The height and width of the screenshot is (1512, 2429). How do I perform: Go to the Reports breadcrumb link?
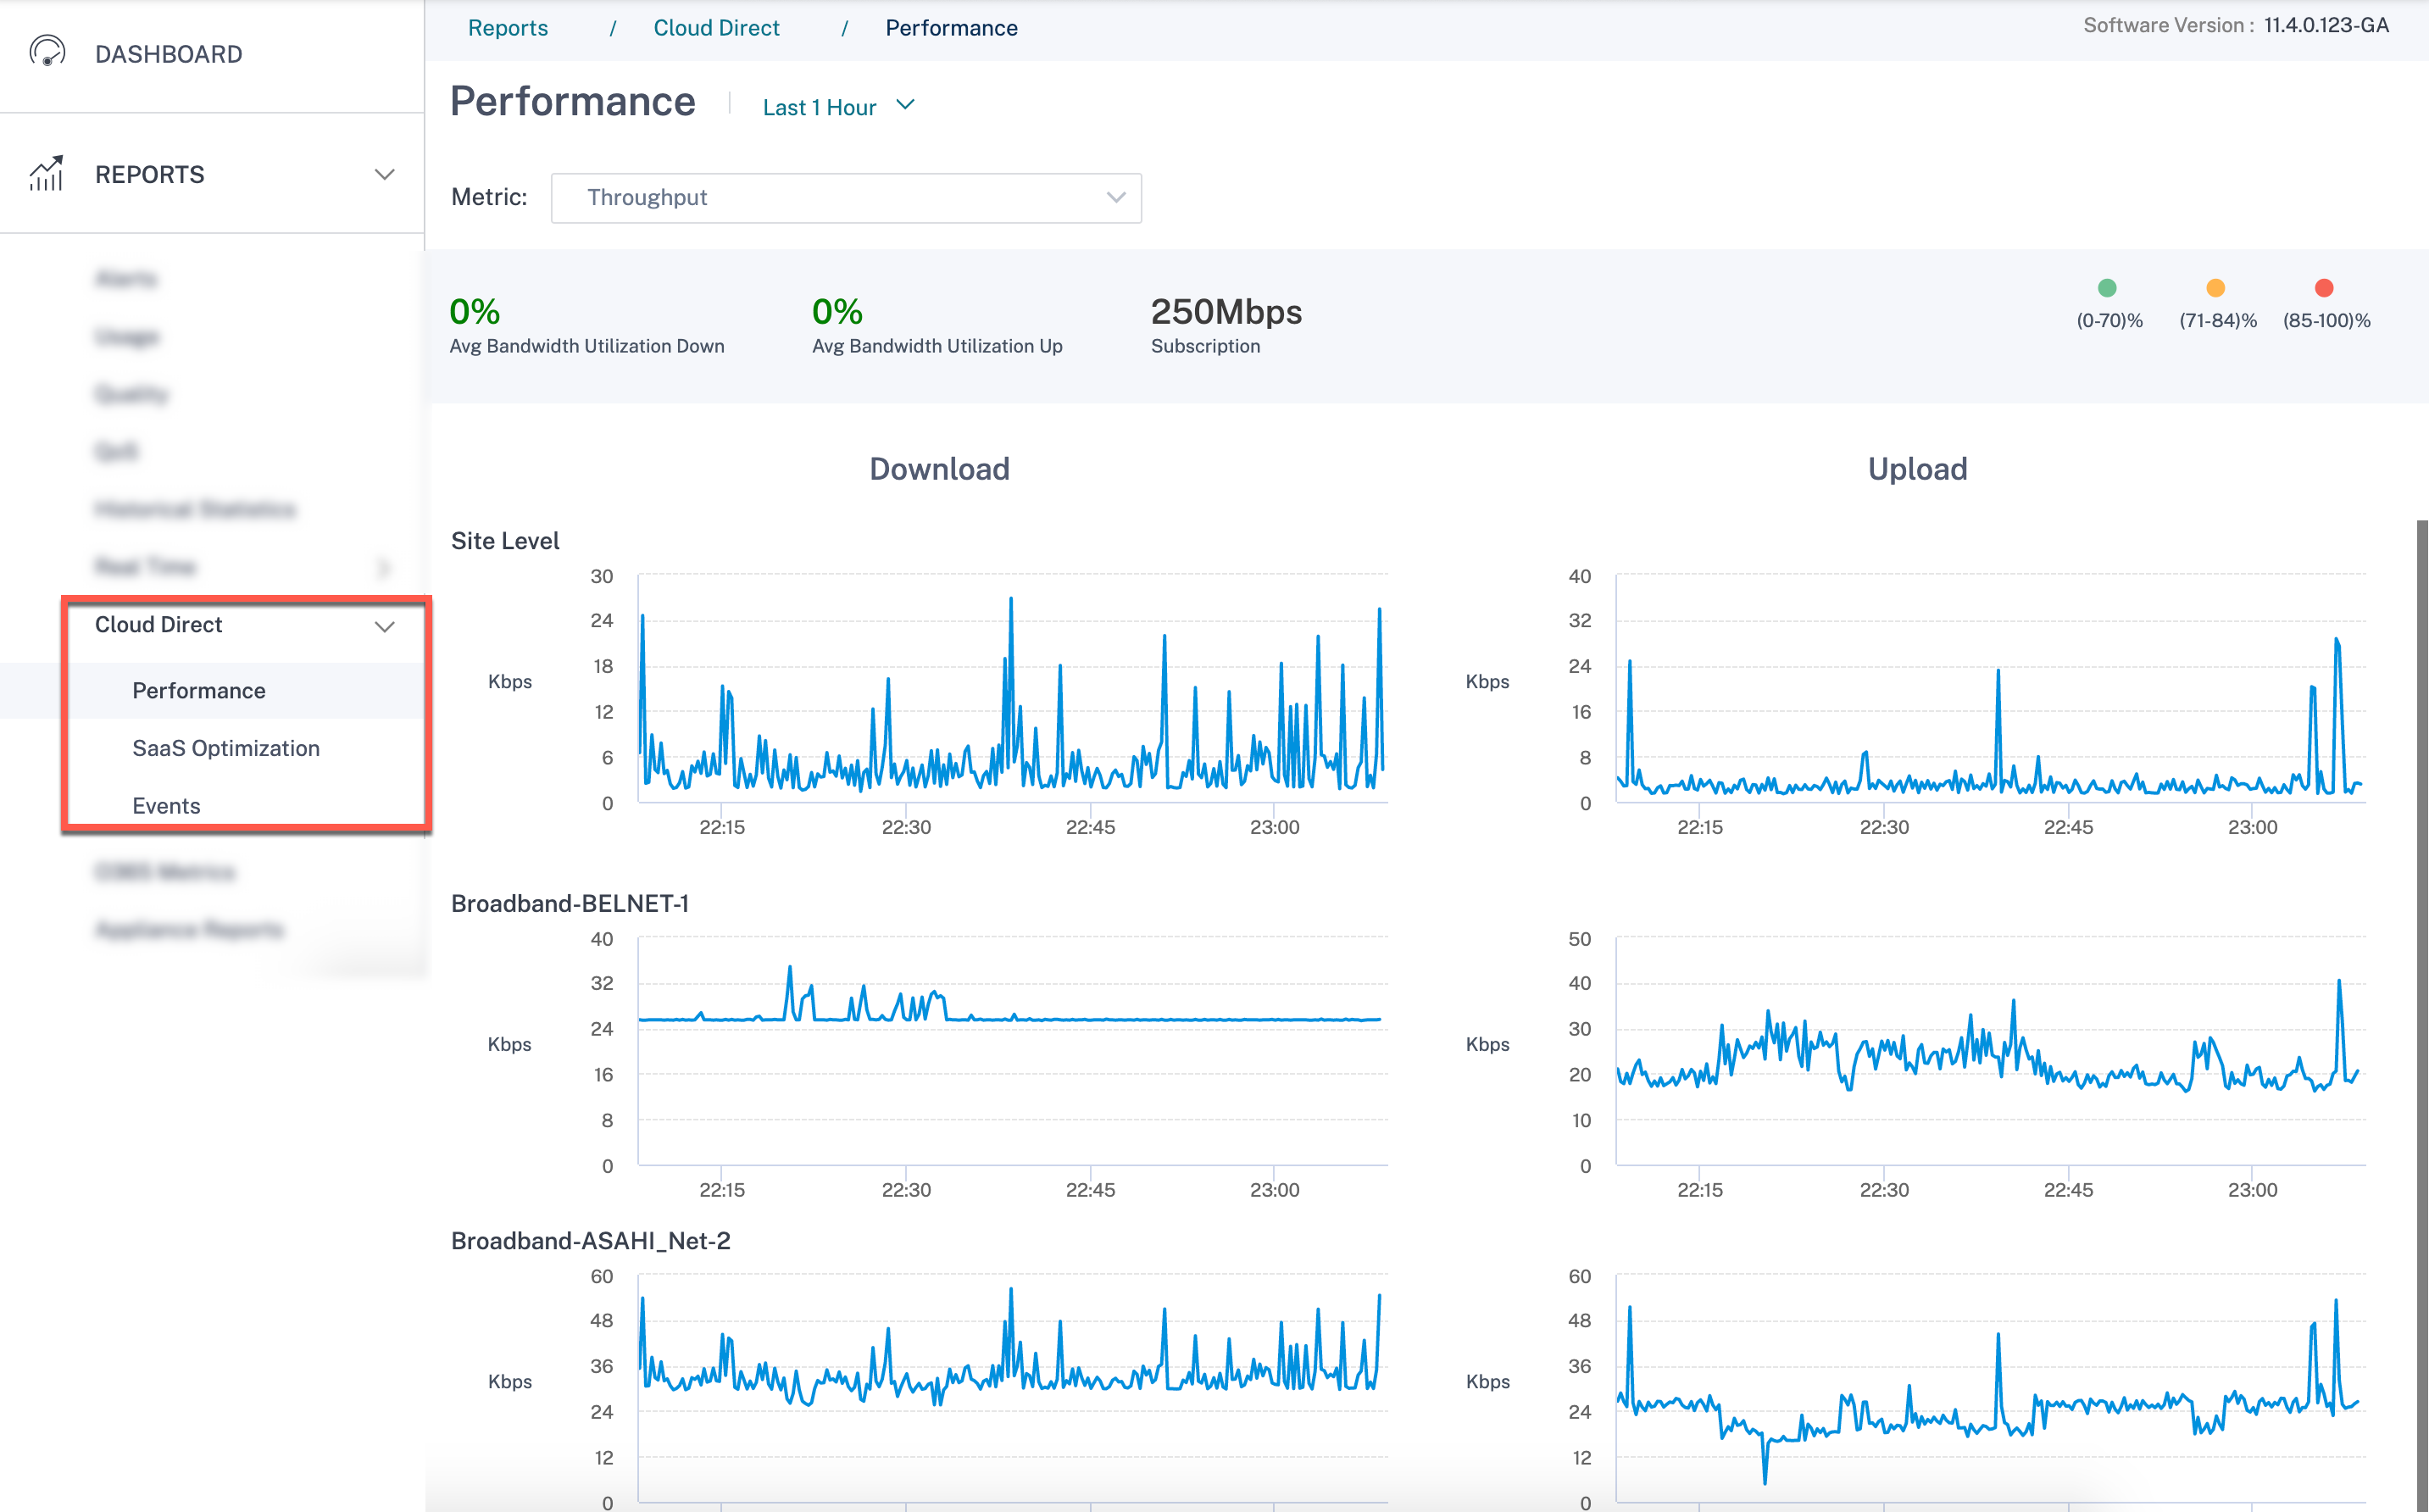[508, 27]
